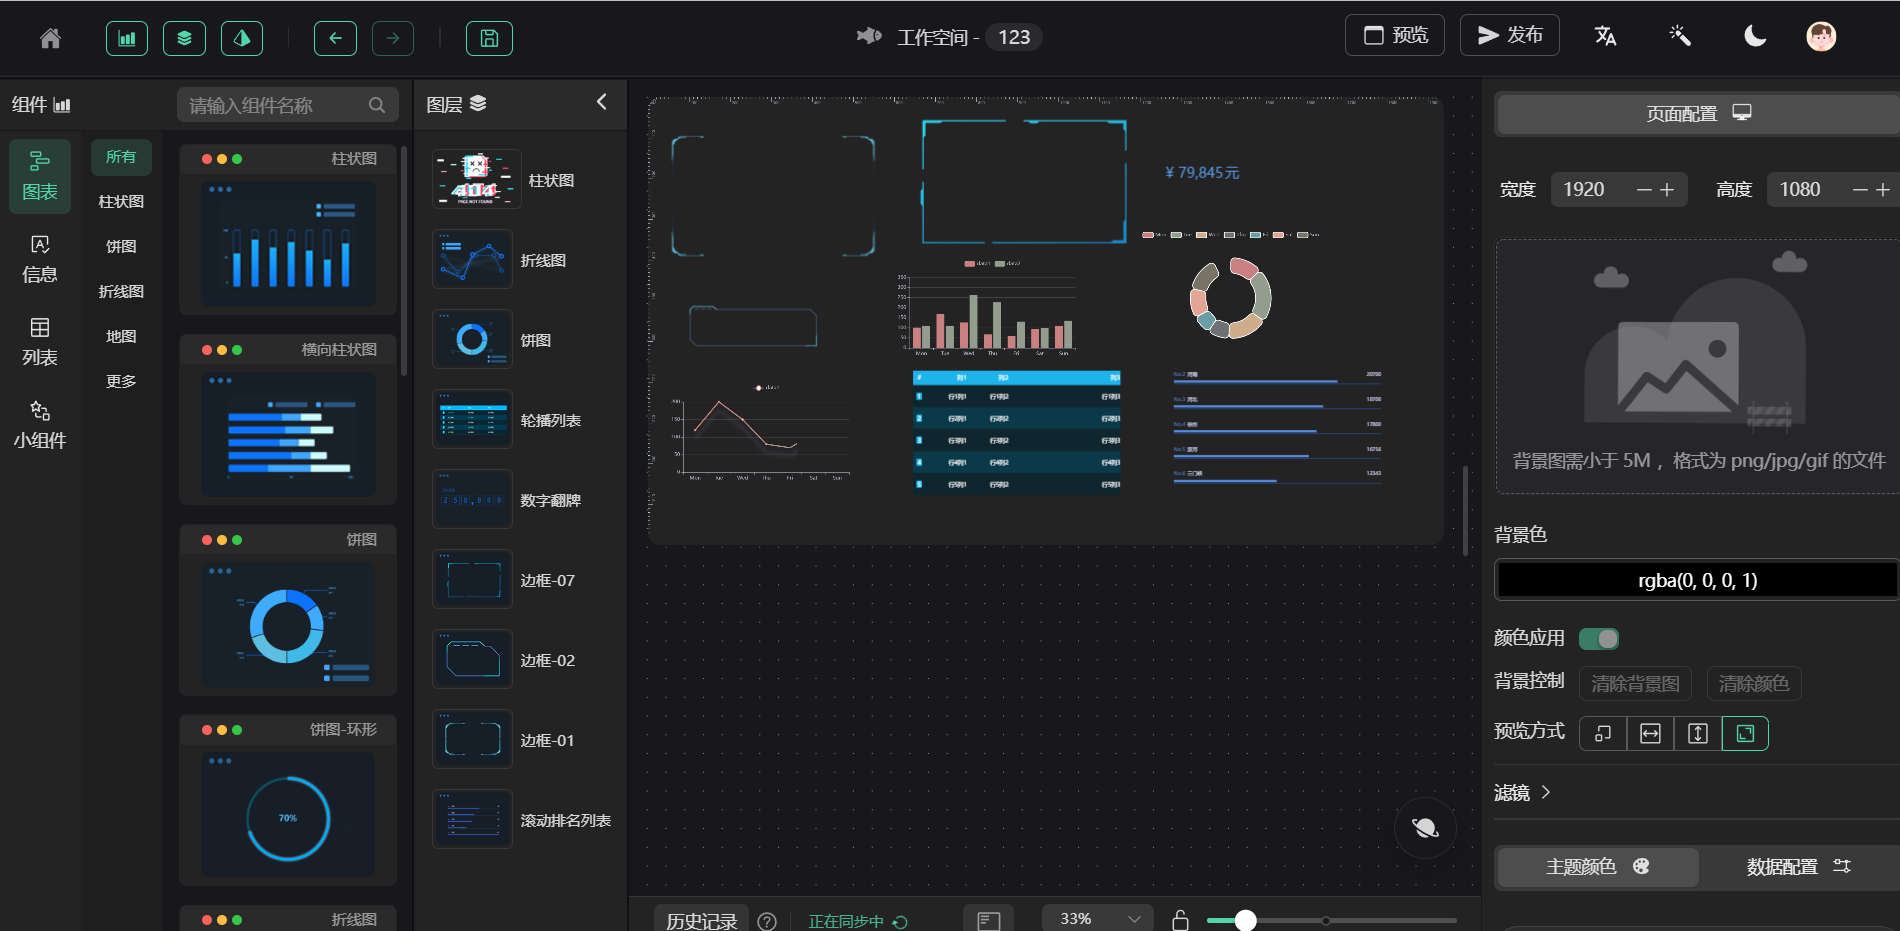
Task: Open the 小组件 panel in left sidebar
Action: pos(39,423)
